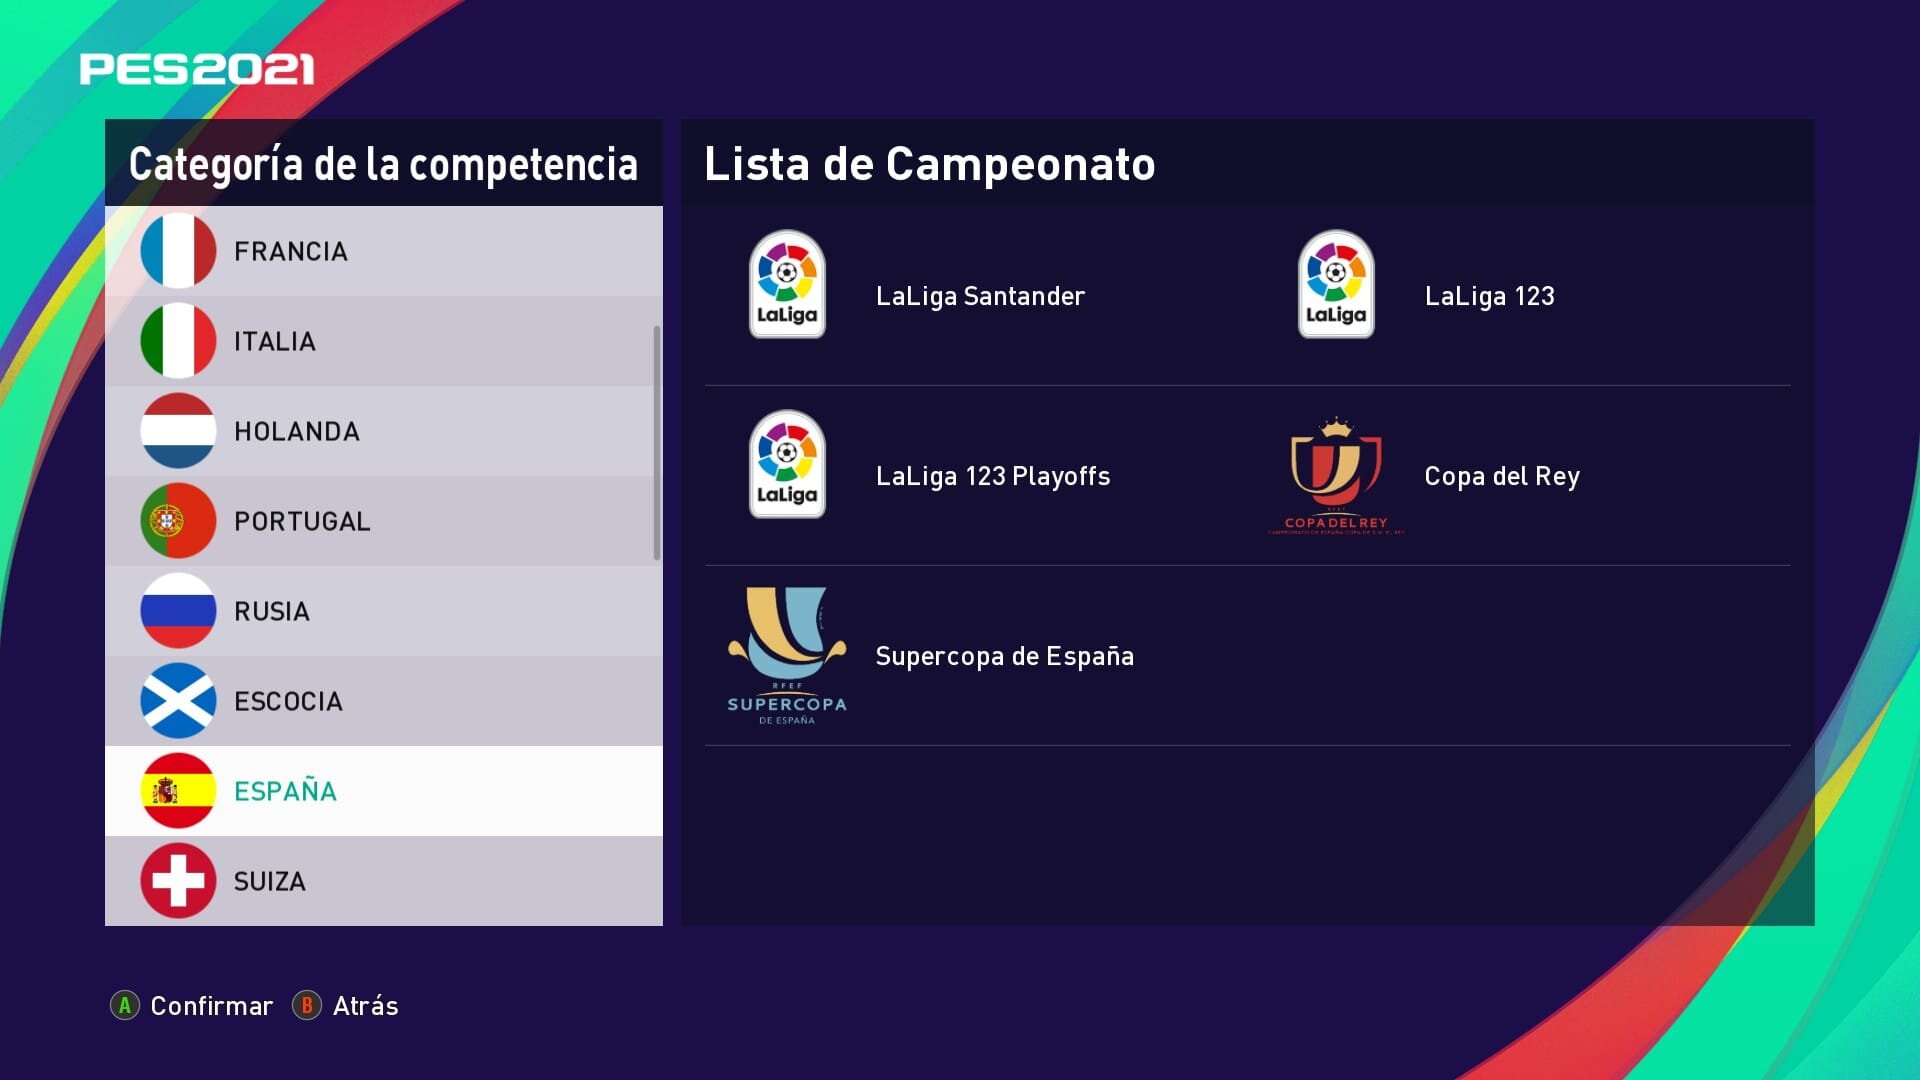Viewport: 1920px width, 1080px height.
Task: Choose PORTUGAL category entry
Action: pyautogui.click(x=384, y=521)
